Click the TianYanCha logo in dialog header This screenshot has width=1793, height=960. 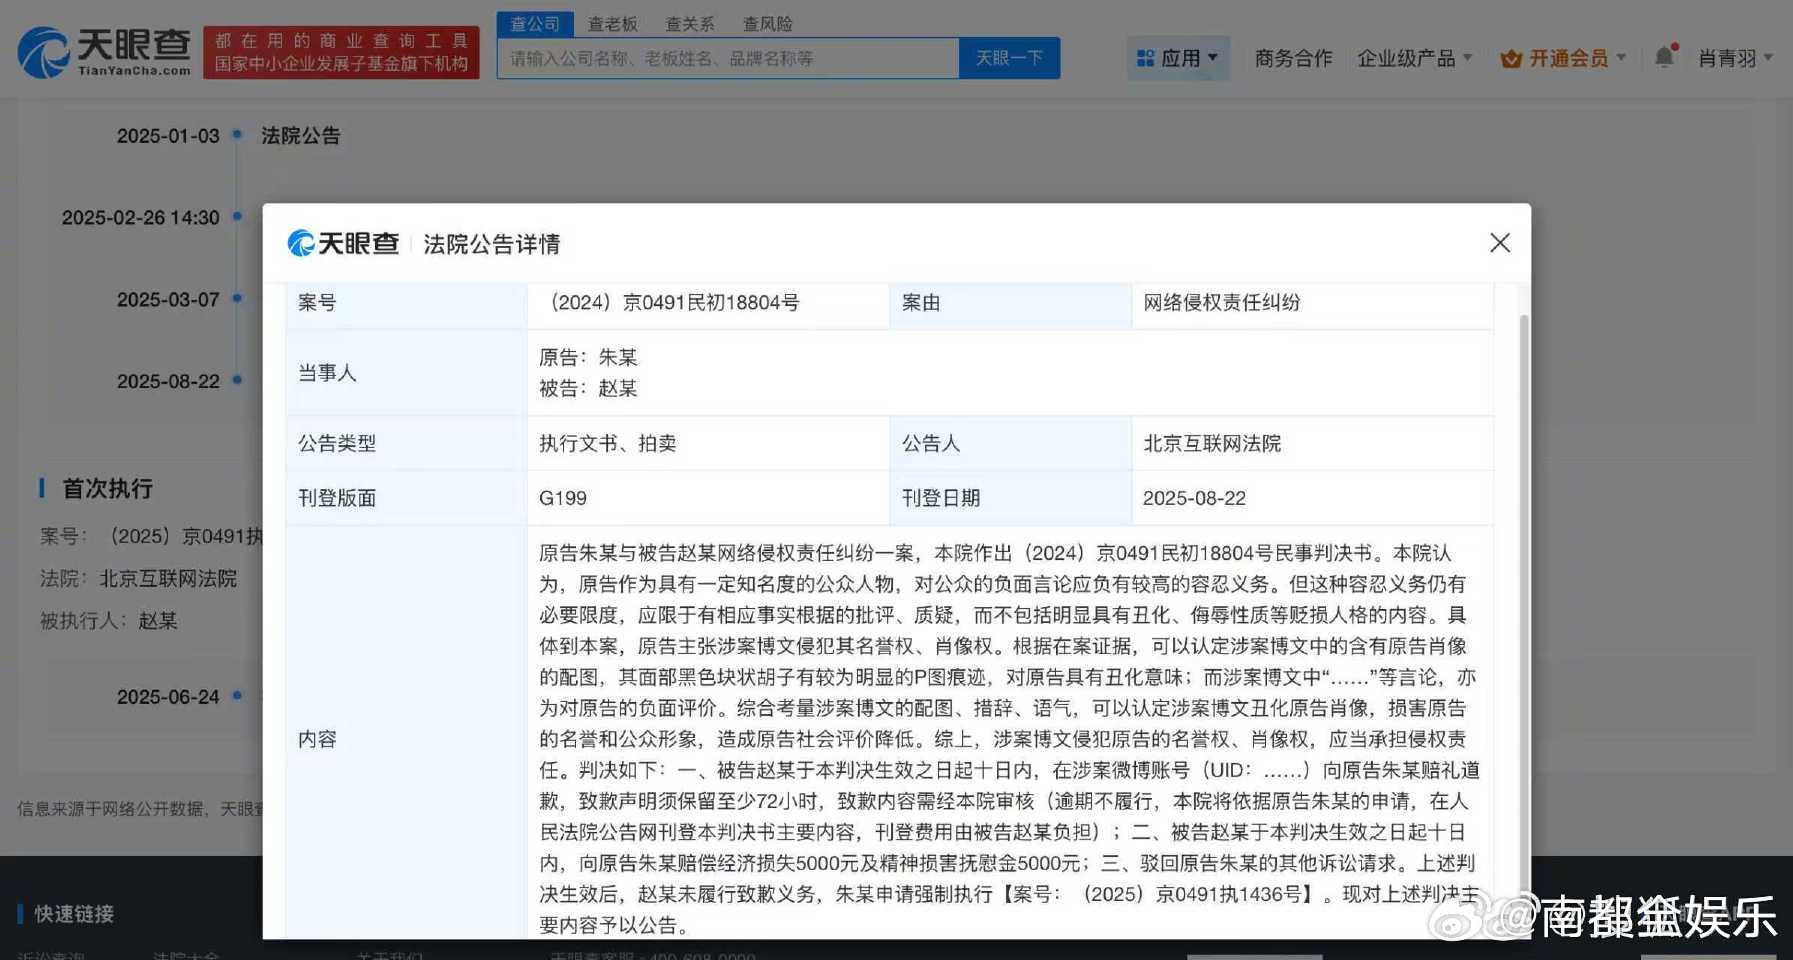(343, 243)
